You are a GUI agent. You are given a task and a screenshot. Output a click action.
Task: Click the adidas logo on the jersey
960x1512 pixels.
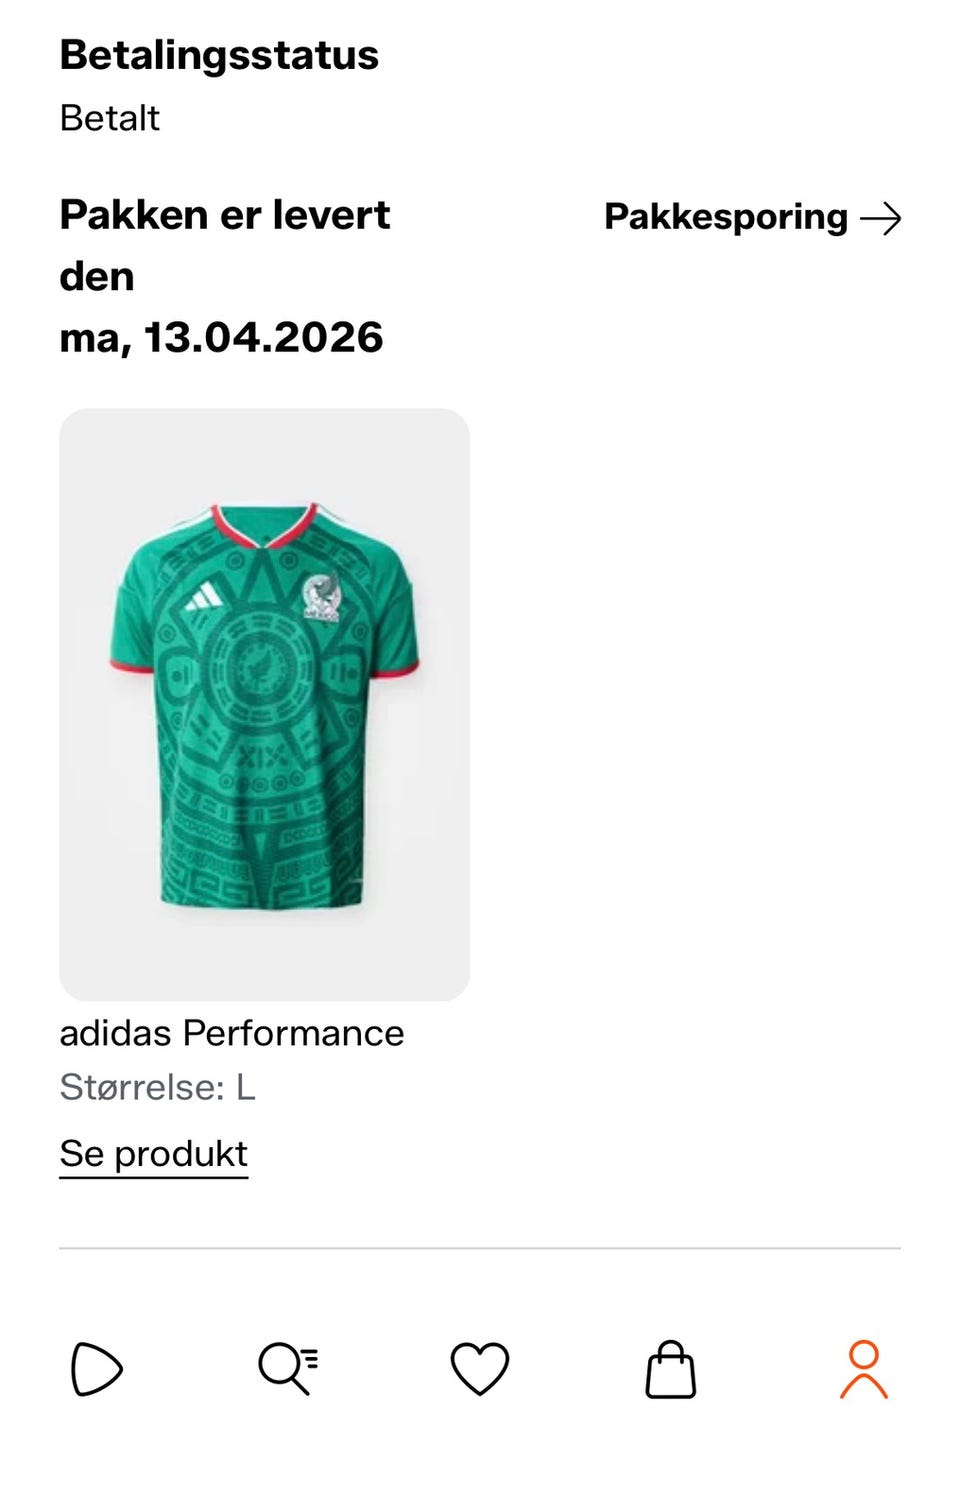pos(204,596)
